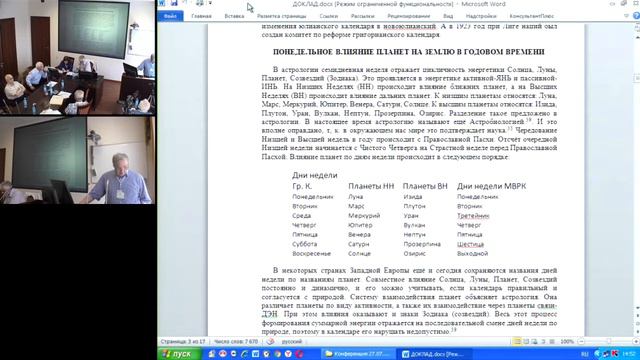This screenshot has width=640, height=360.
Task: Open the Надстройки tab
Action: 481,16
